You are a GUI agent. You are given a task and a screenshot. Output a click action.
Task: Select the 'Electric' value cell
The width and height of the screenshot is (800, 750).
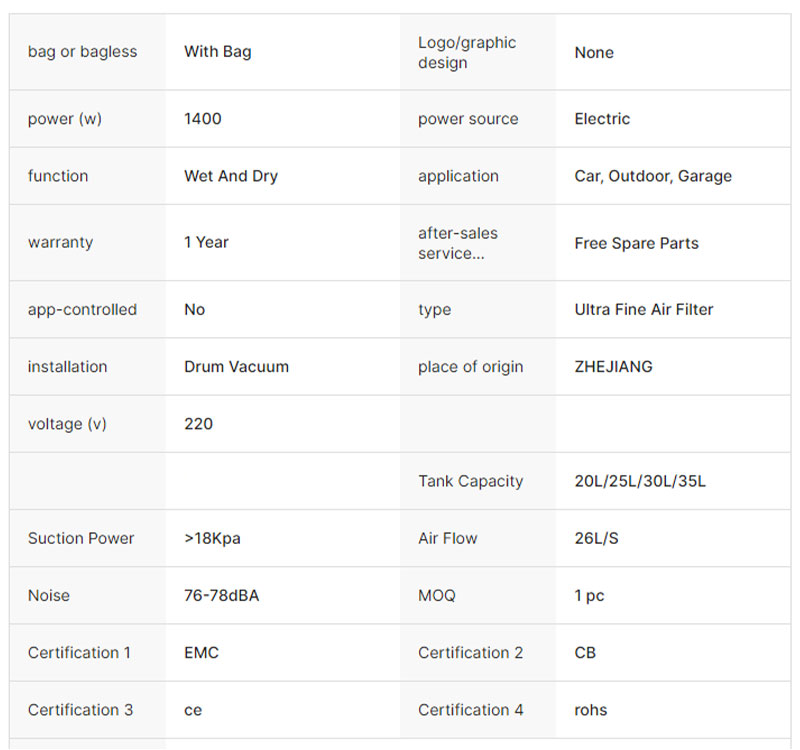tap(602, 119)
